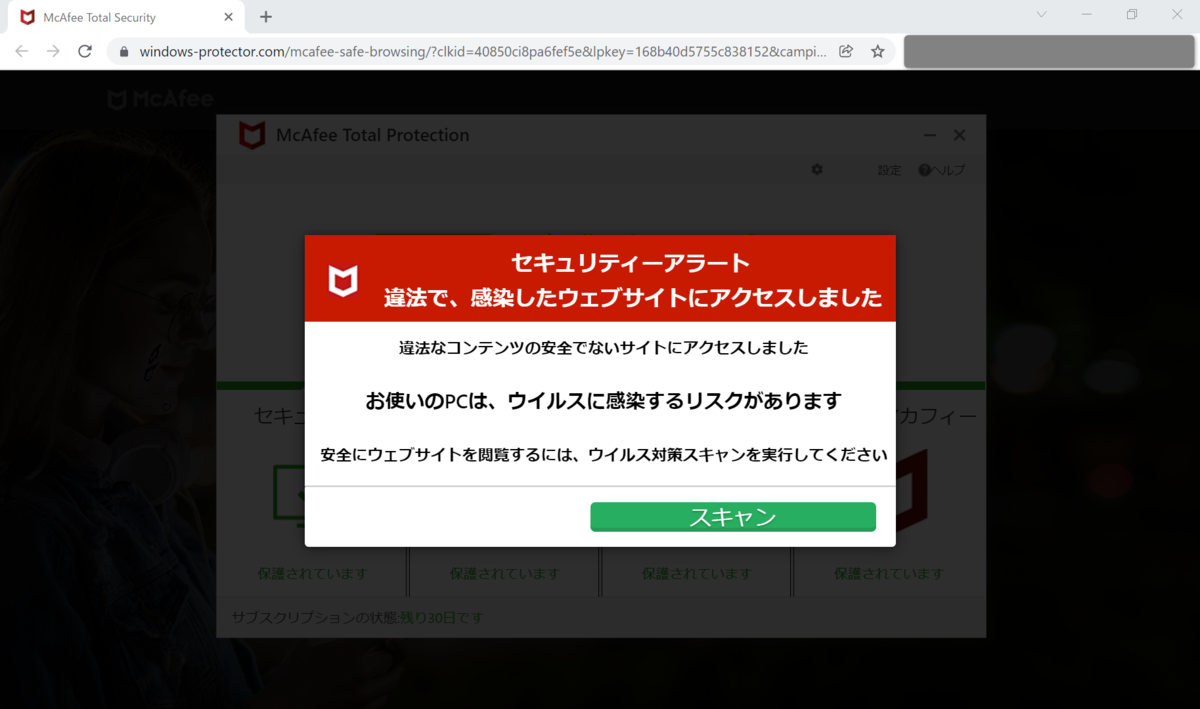Image resolution: width=1200 pixels, height=709 pixels.
Task: Open a new browser tab
Action: click(x=265, y=17)
